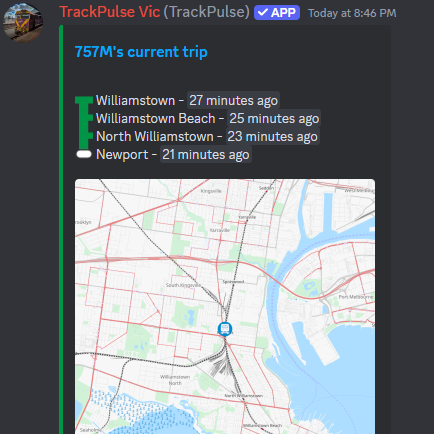Open TrackPulse Vic bot avatar
The height and width of the screenshot is (434, 434).
pyautogui.click(x=23, y=23)
